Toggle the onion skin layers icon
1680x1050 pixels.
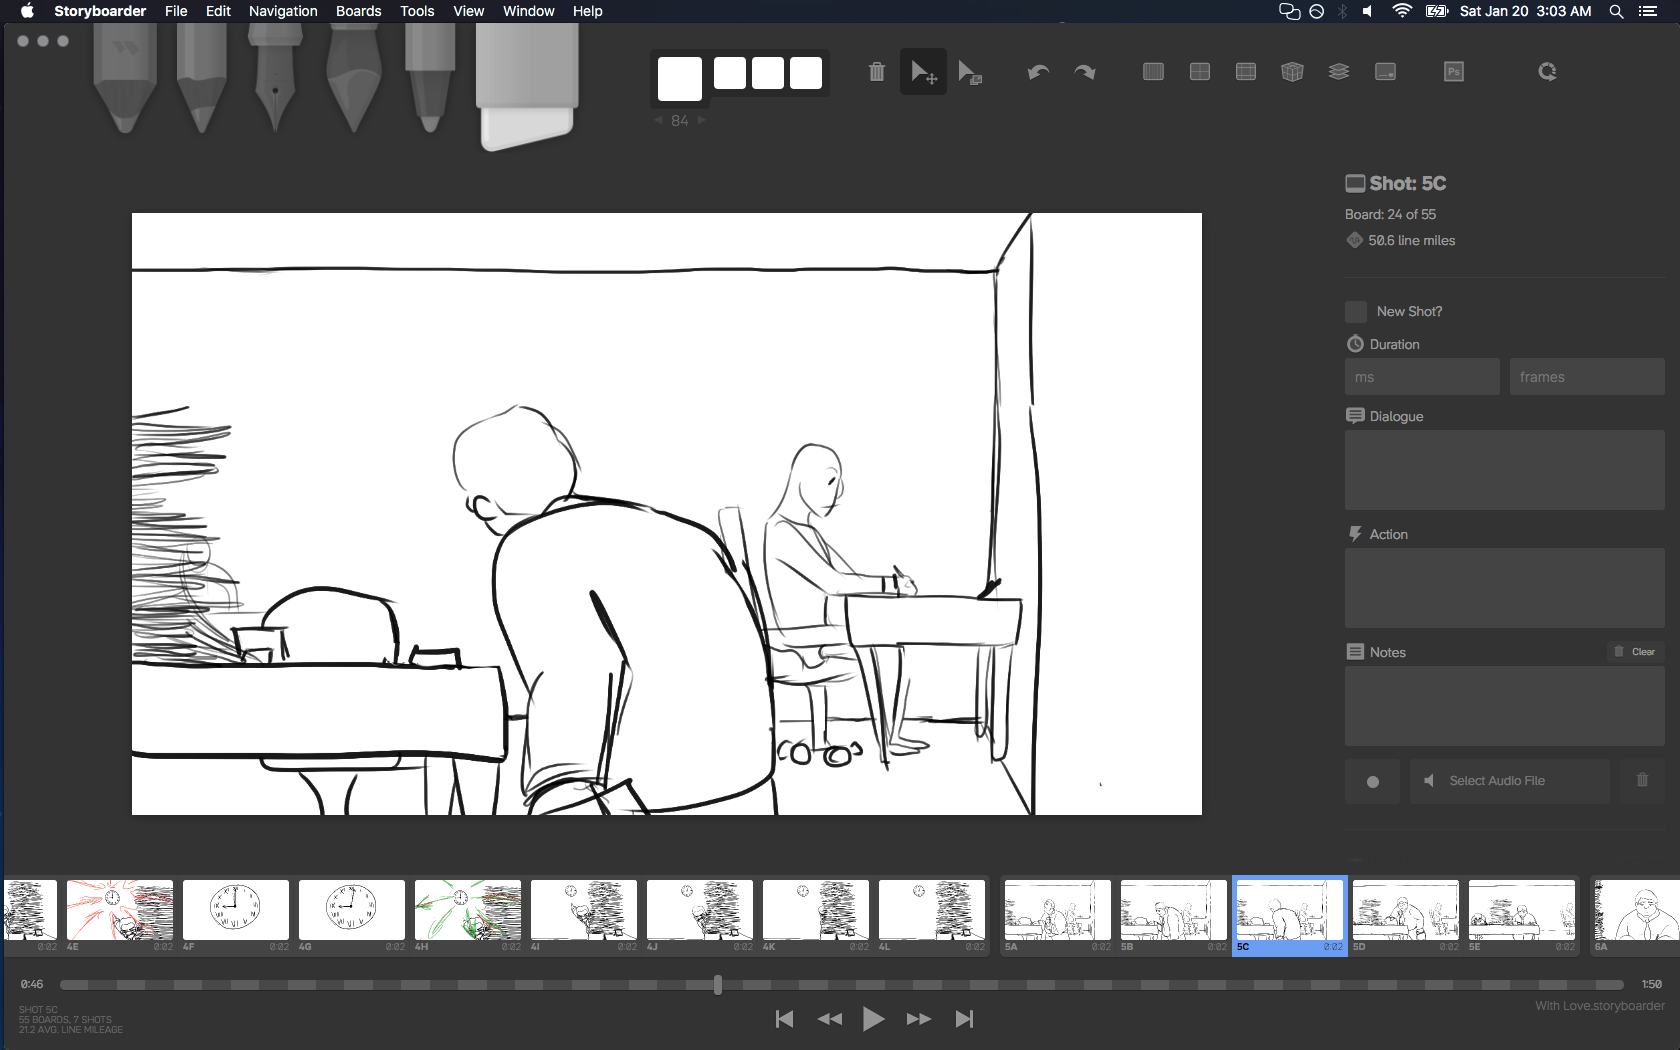1339,72
